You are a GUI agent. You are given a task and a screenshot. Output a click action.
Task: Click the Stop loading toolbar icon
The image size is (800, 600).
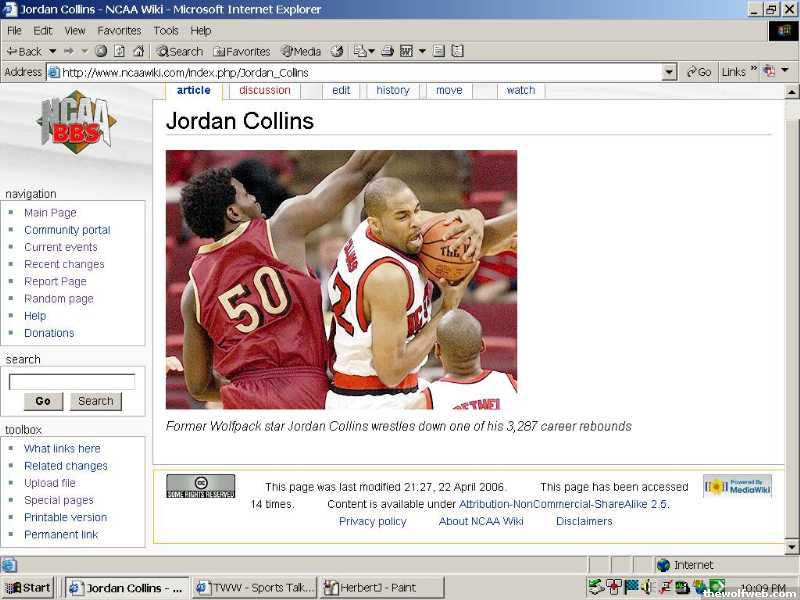[x=101, y=51]
